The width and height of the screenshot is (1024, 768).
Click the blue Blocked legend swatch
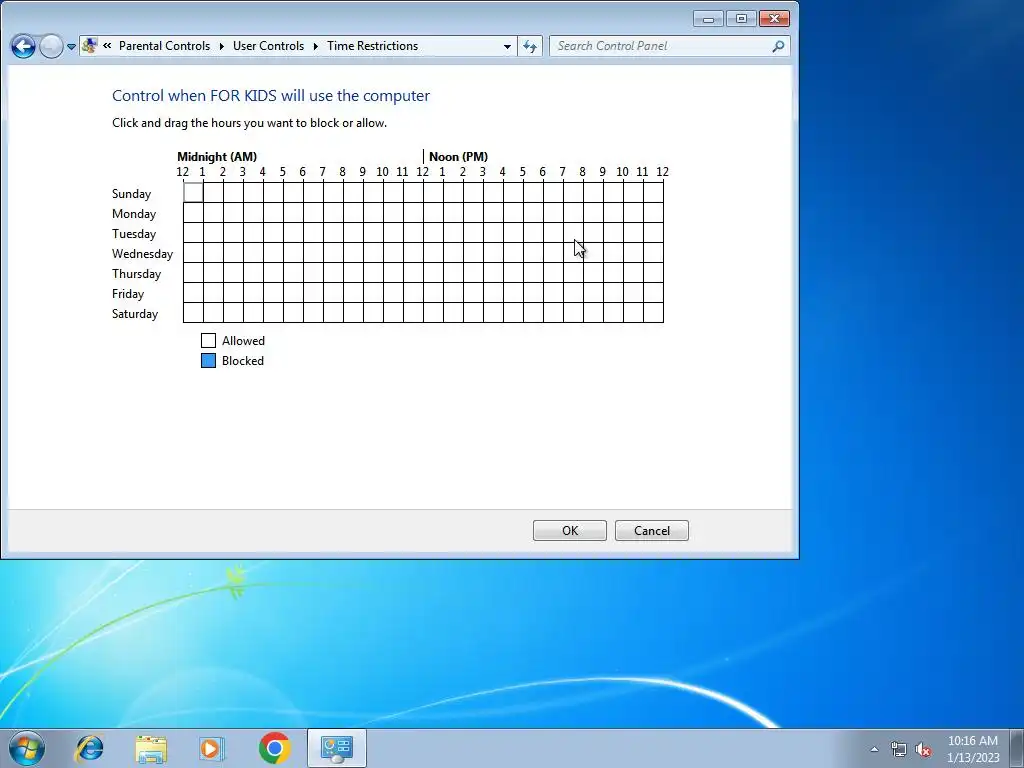click(x=208, y=360)
